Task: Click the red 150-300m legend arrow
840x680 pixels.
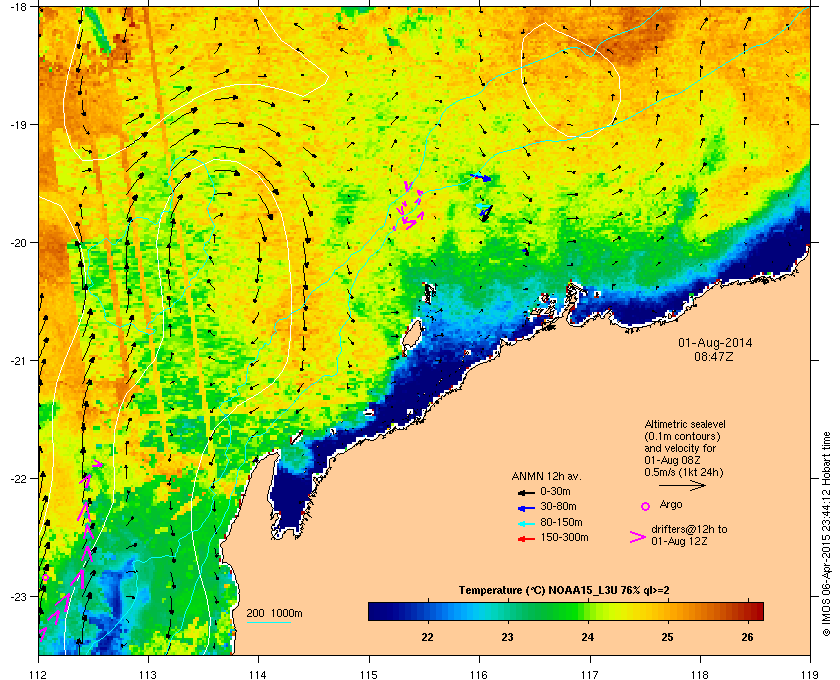Action: (526, 539)
